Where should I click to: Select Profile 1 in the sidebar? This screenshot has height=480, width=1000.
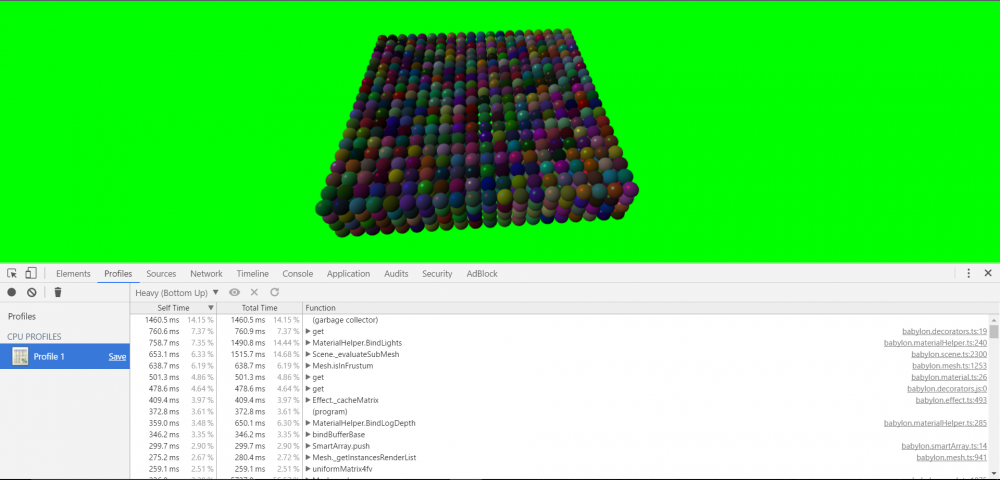pyautogui.click(x=65, y=356)
